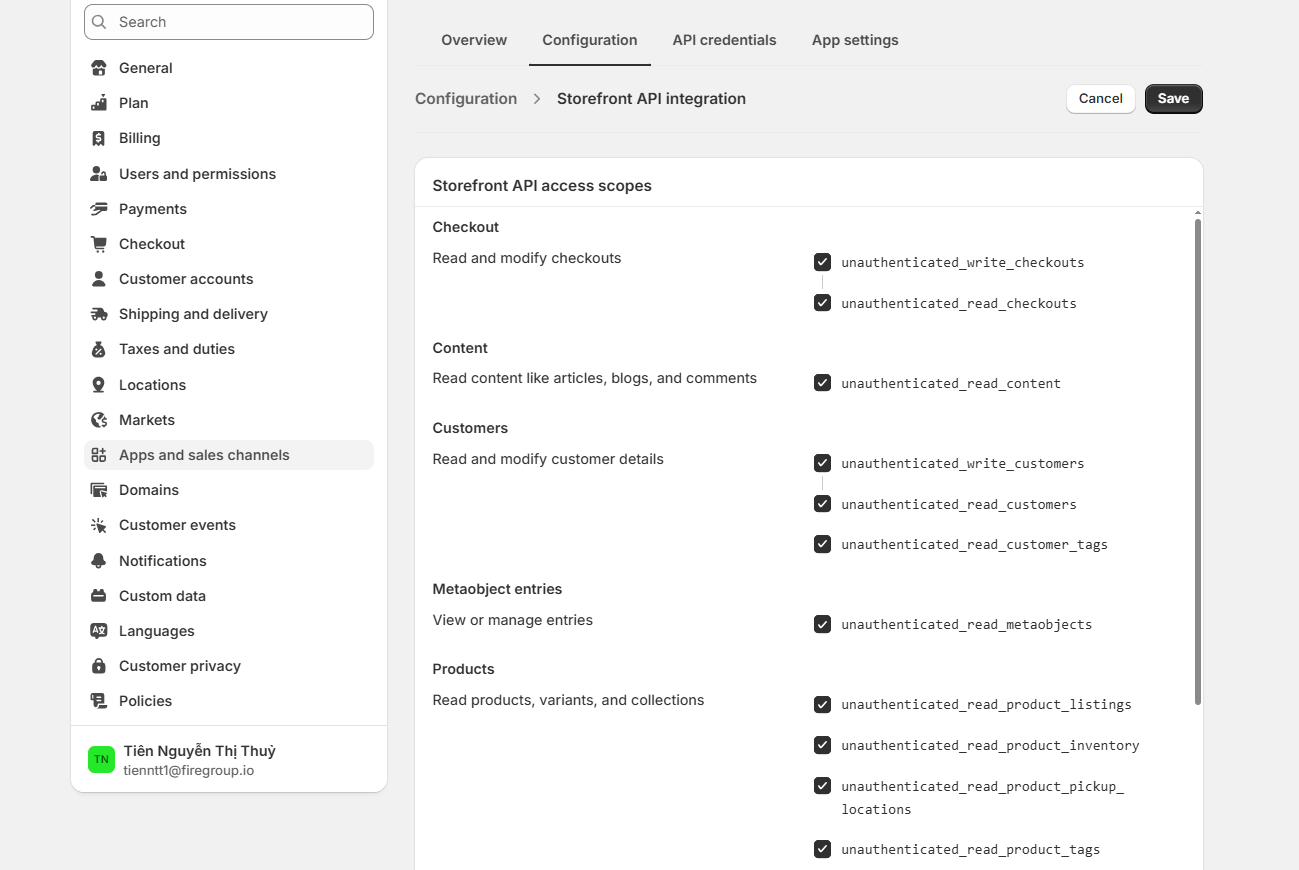Click the Customer accounts person icon
Viewport: 1299px width, 870px height.
pyautogui.click(x=98, y=279)
